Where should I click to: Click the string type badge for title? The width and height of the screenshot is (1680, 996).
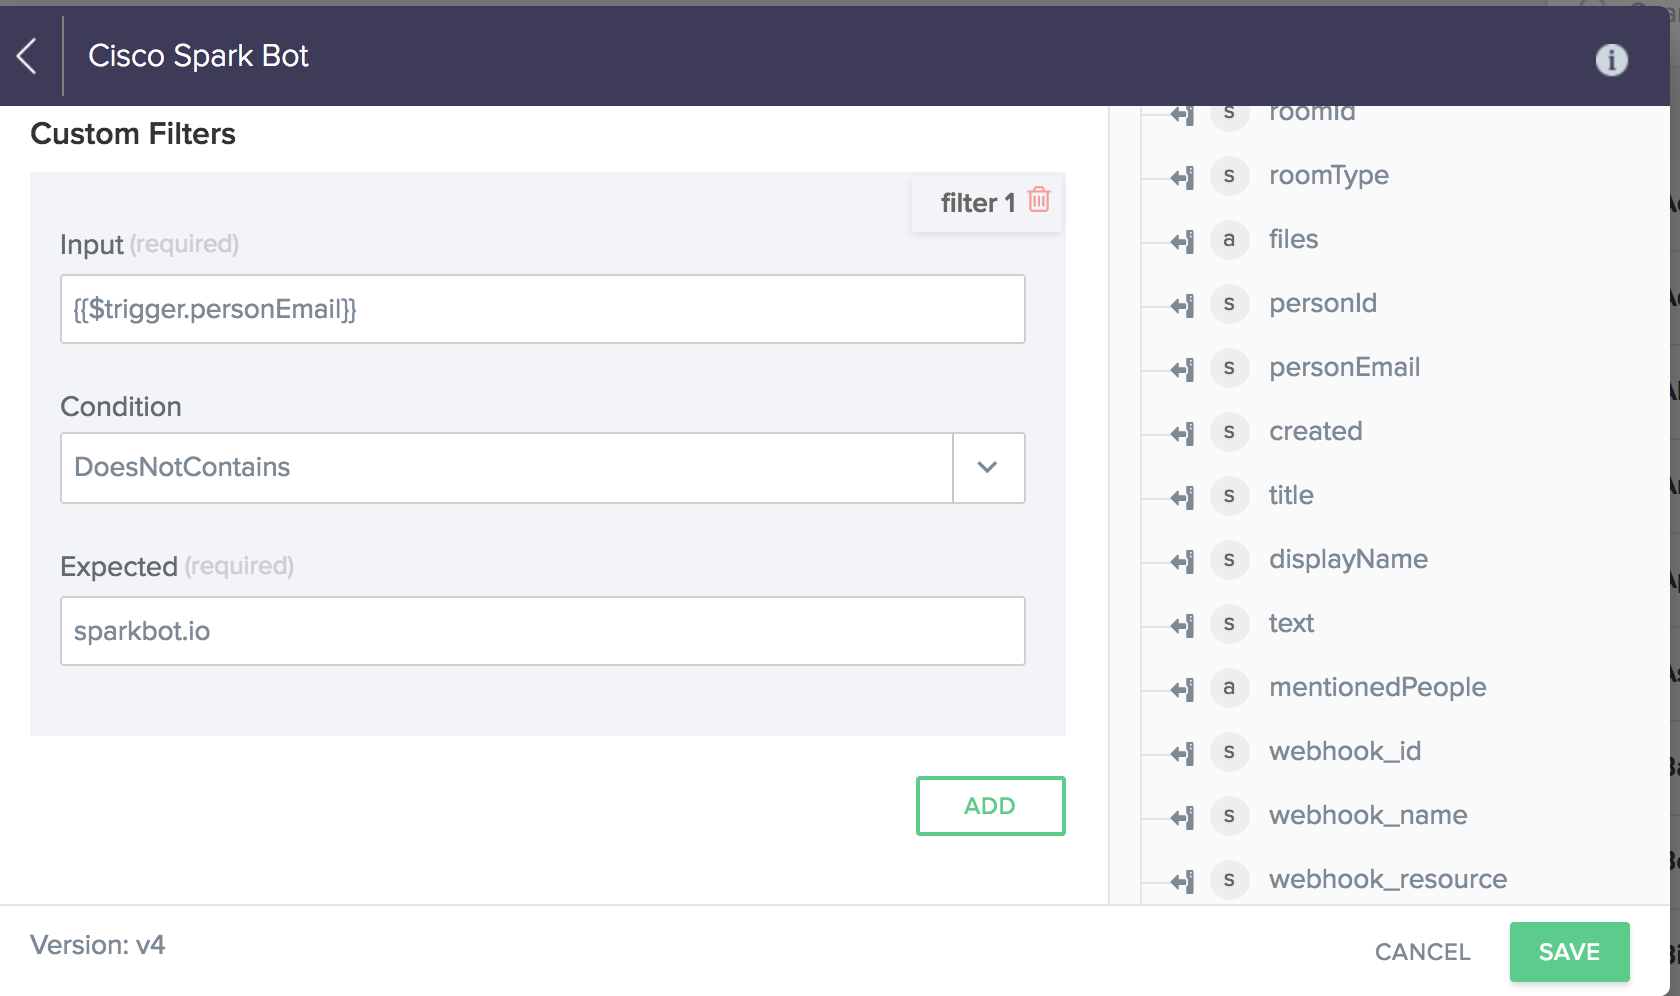(x=1229, y=496)
